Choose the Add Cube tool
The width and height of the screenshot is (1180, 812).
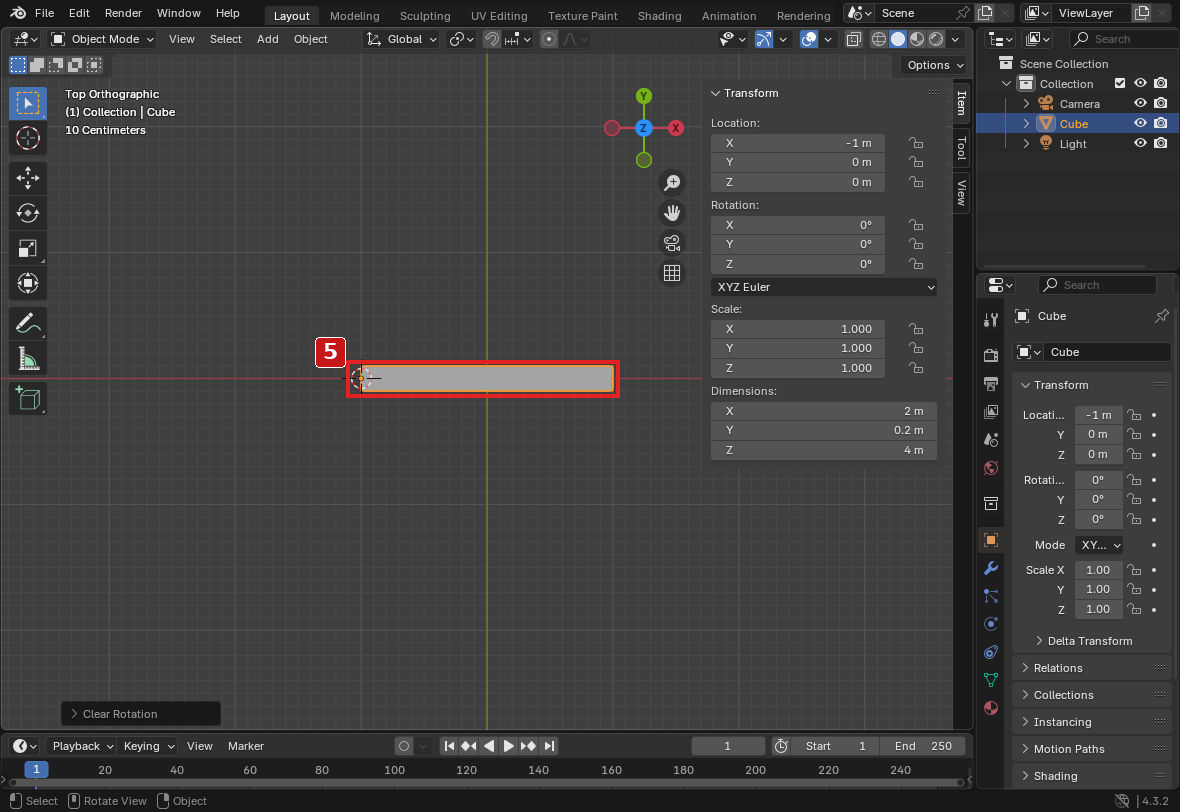28,398
